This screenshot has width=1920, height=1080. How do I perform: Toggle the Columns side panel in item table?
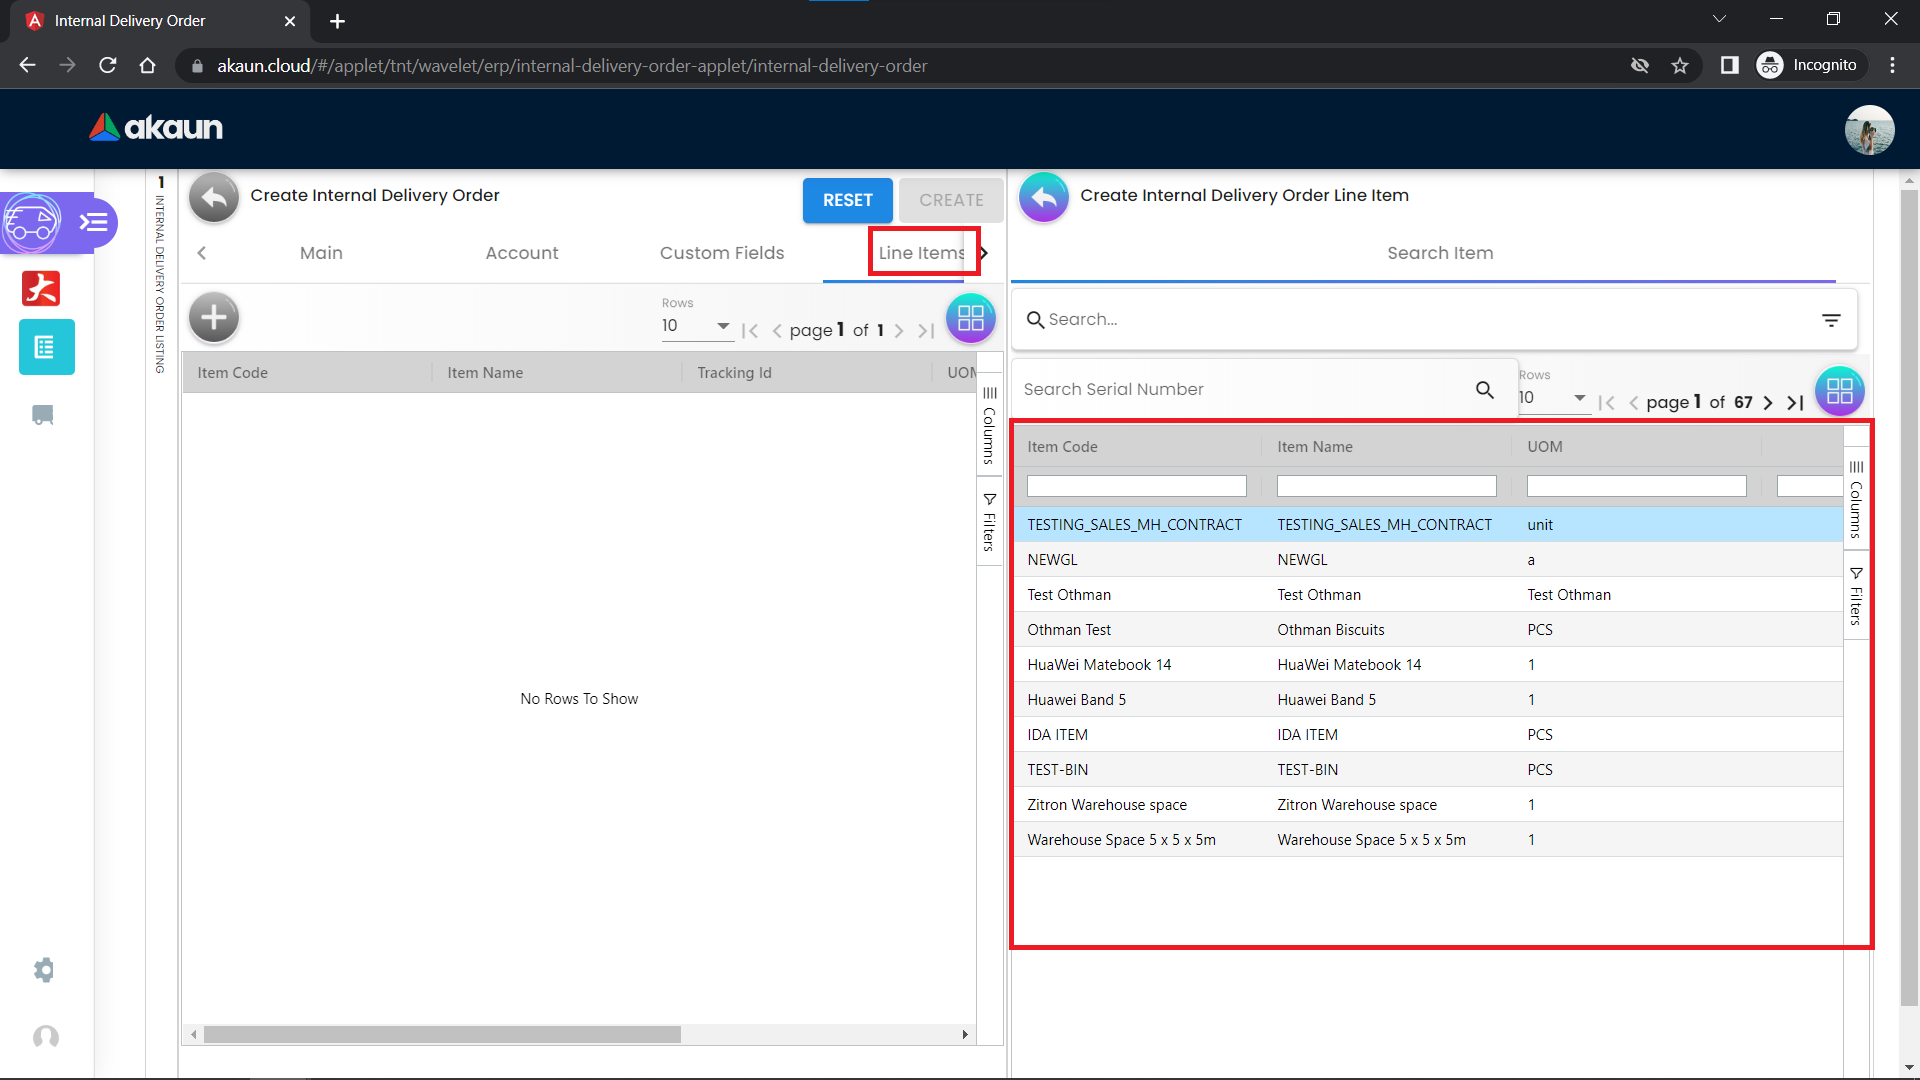(1856, 498)
